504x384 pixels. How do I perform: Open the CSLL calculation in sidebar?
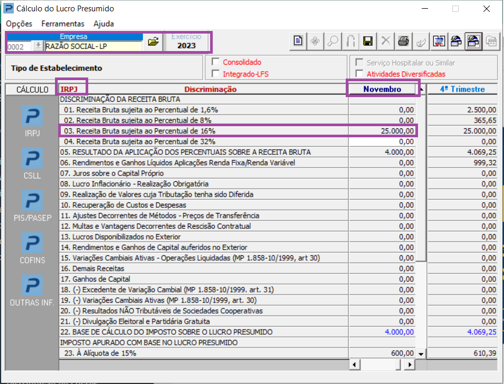[32, 164]
